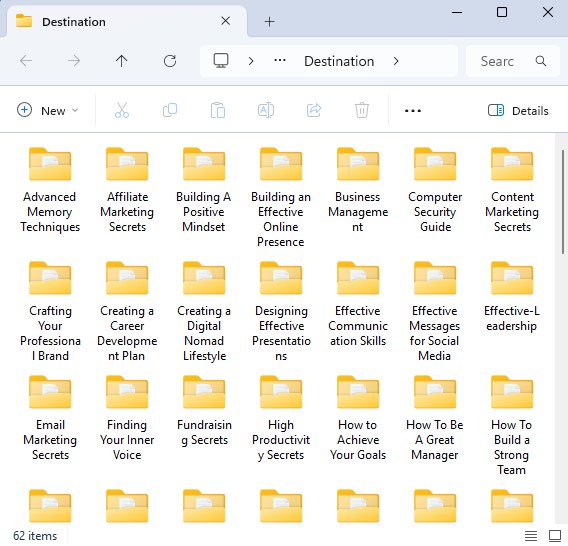
Task: Click the 62 items status text
Action: coord(35,535)
